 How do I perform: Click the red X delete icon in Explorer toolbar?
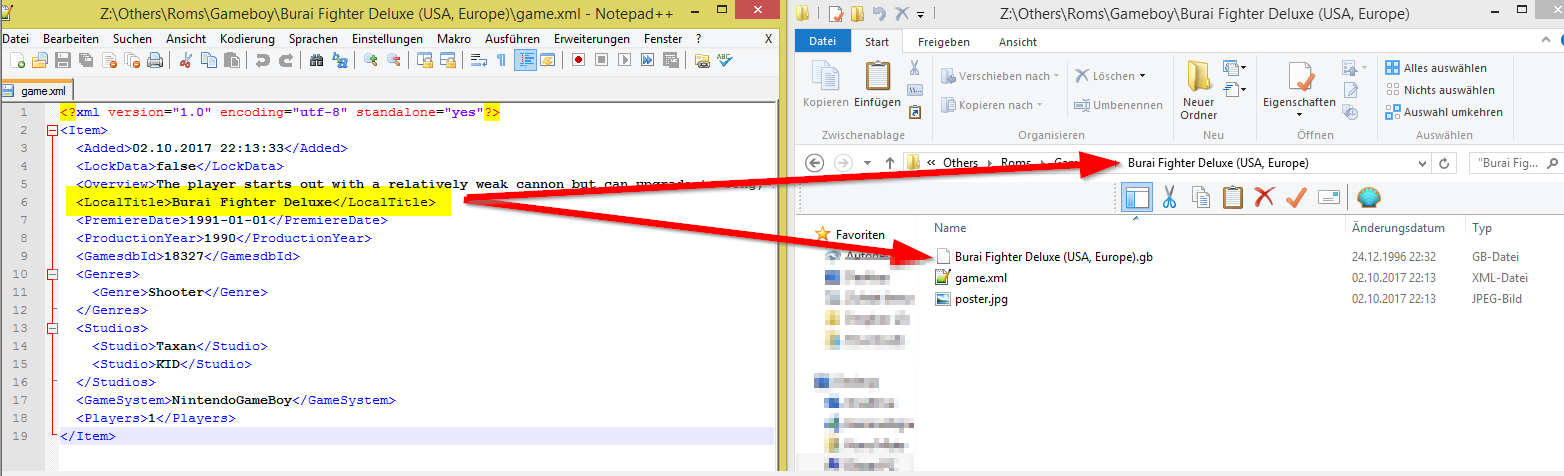coord(1264,197)
